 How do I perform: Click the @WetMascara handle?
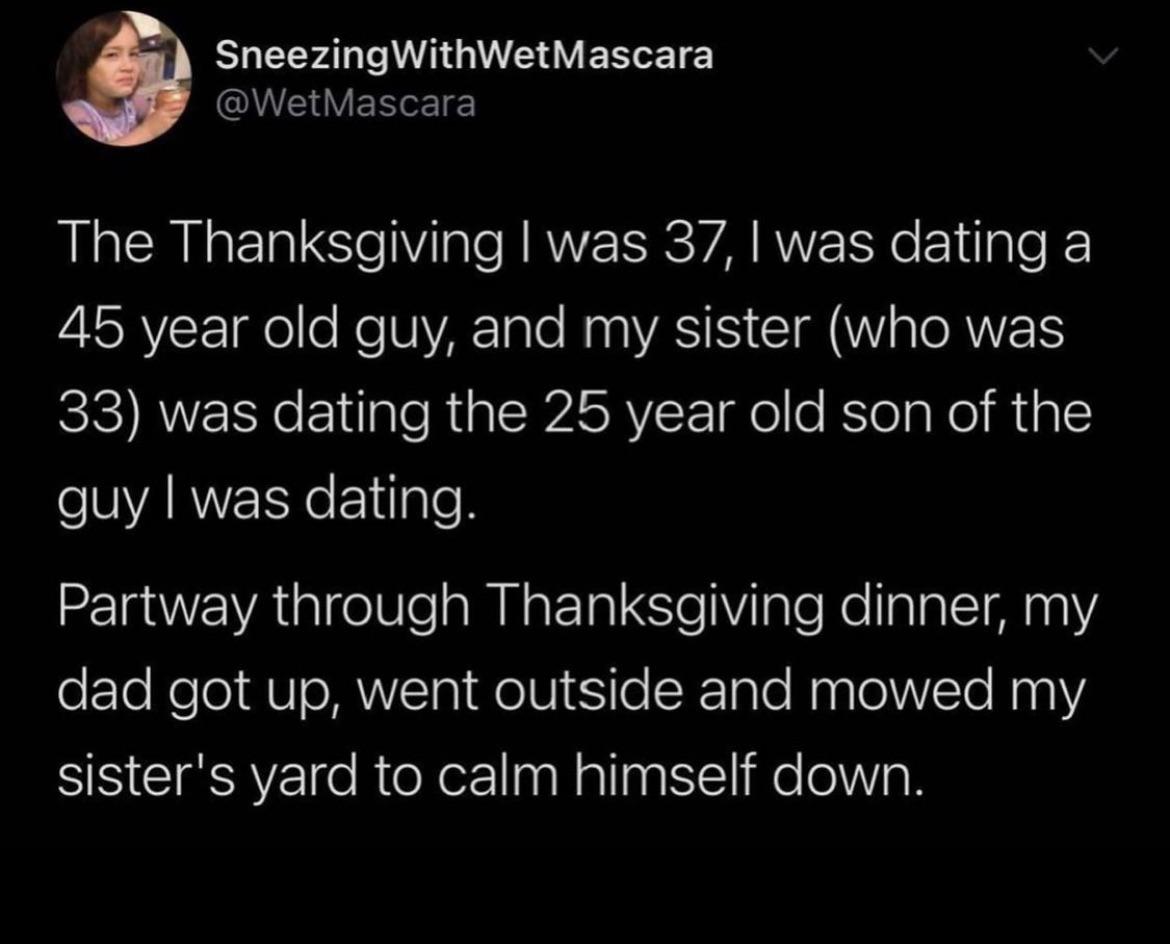coord(346,103)
